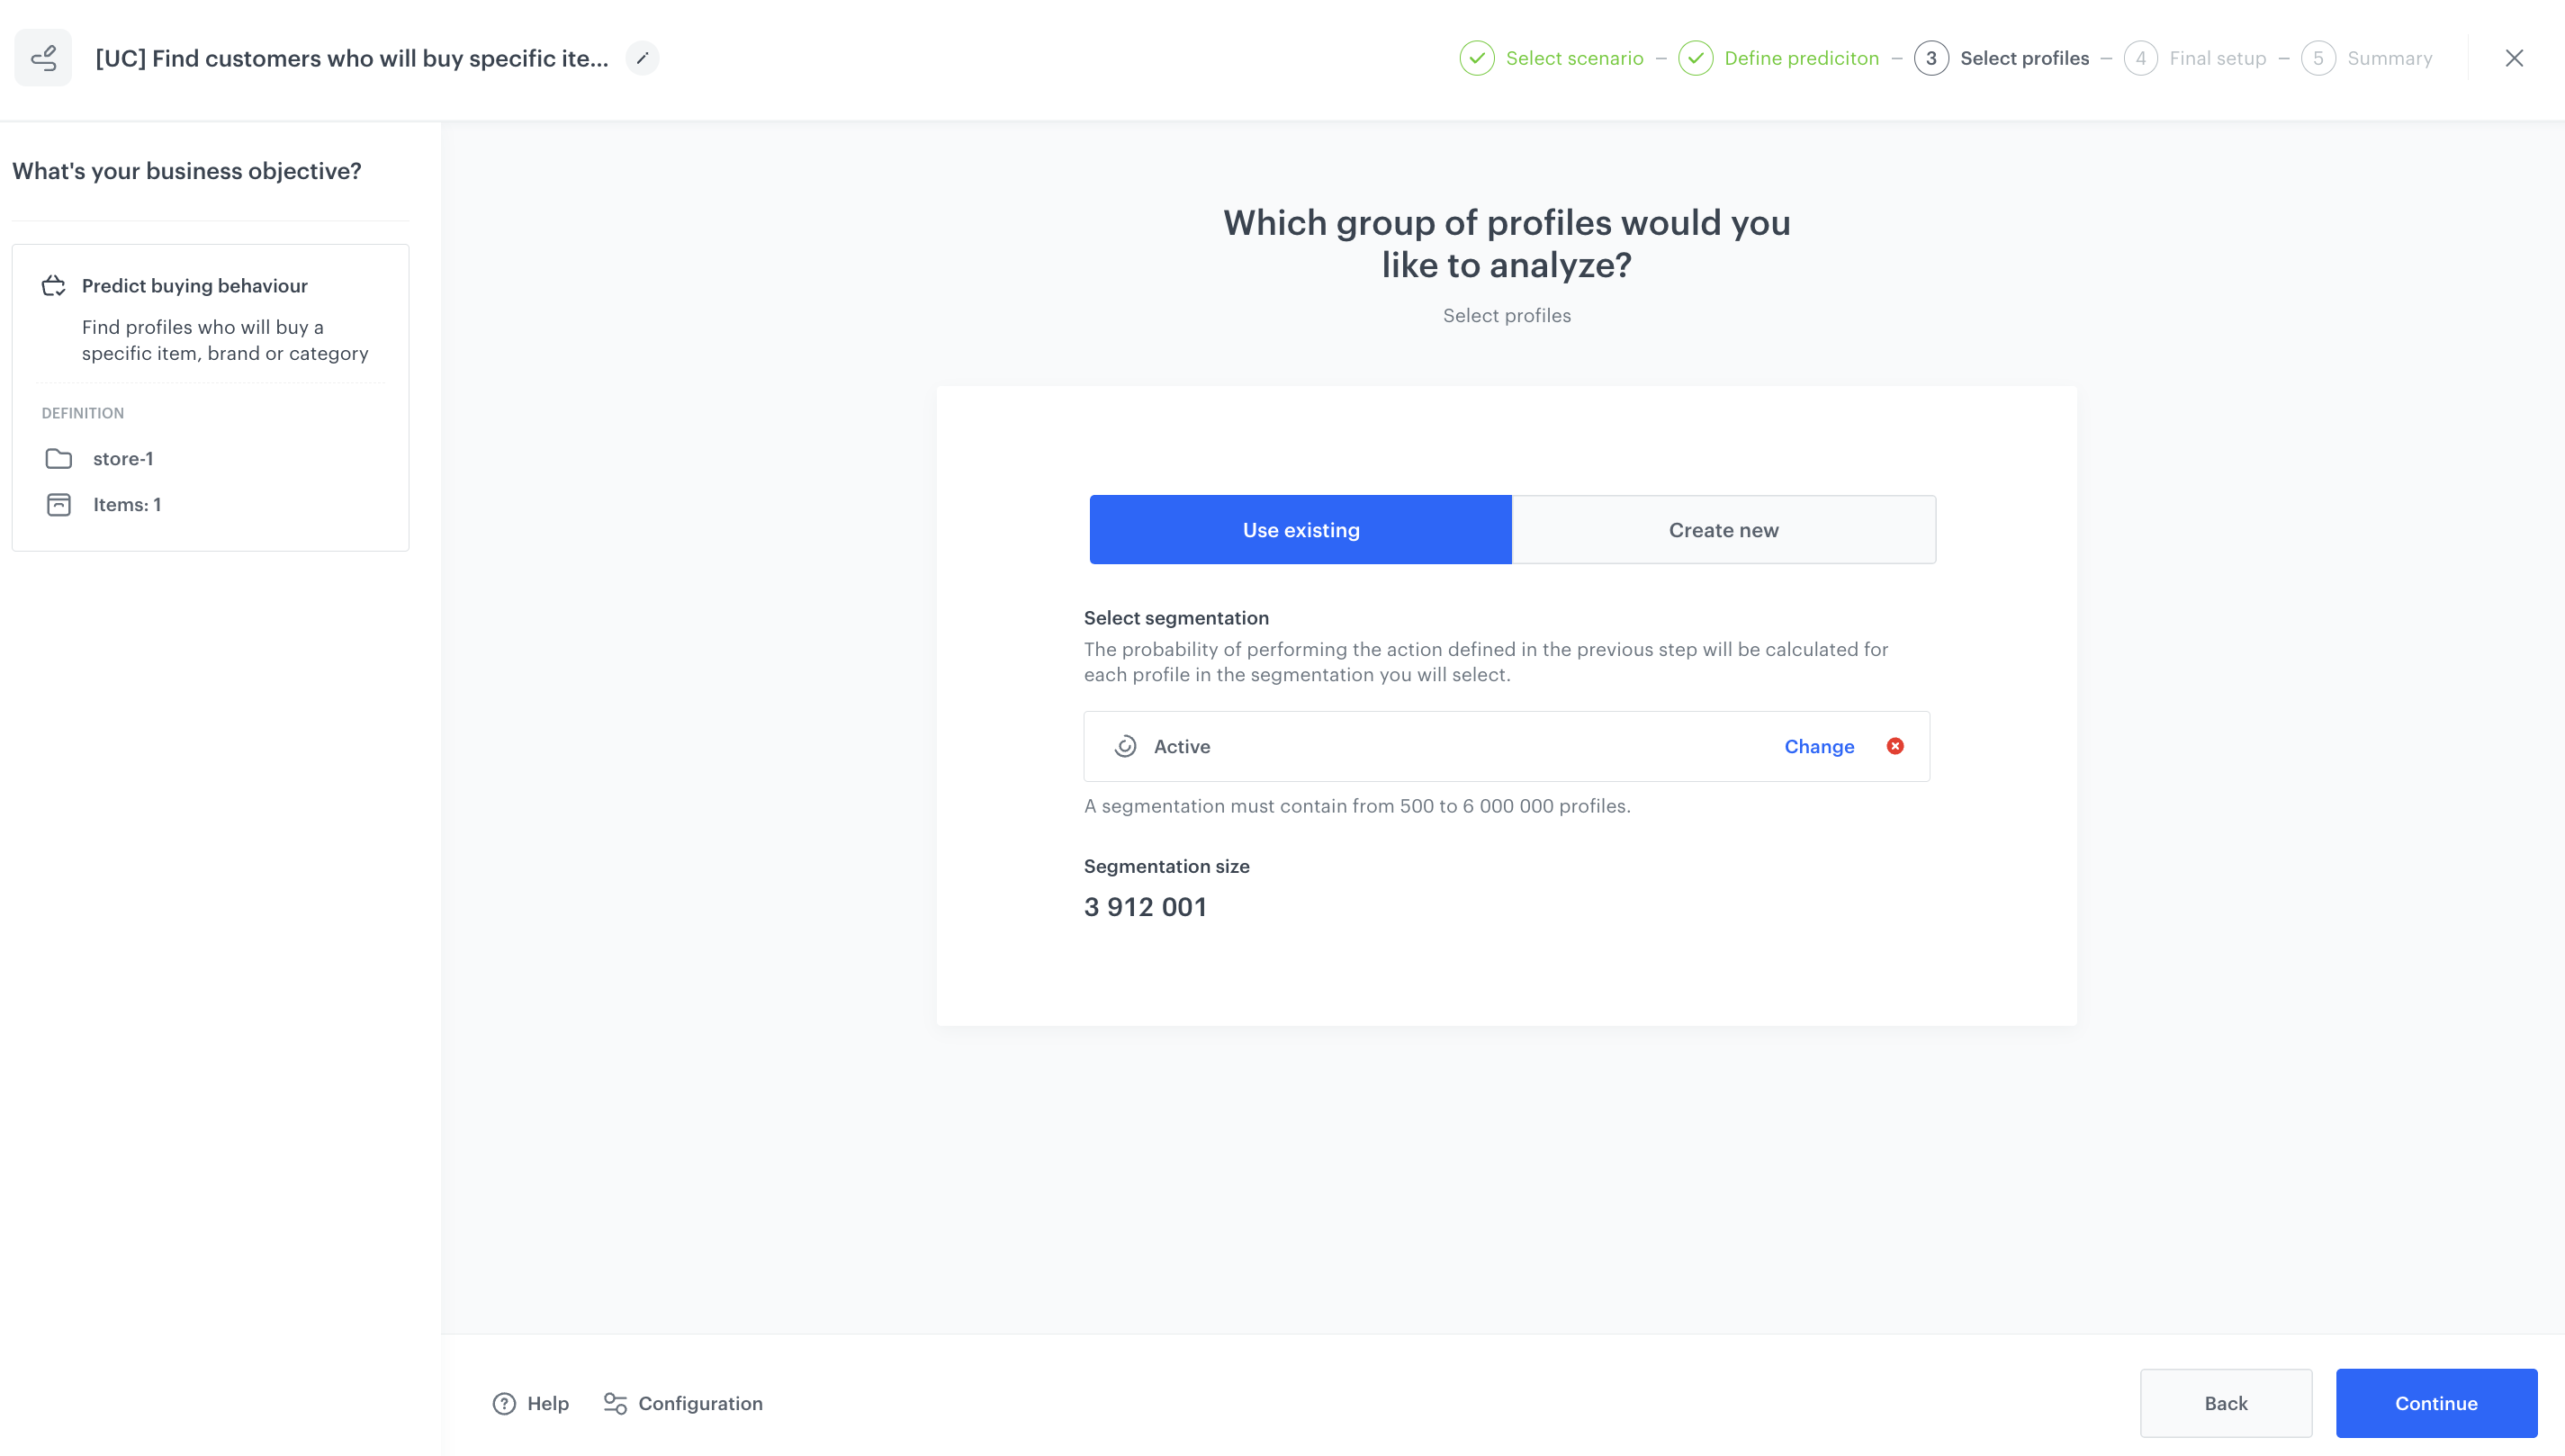
Task: Click the remove segmentation red icon
Action: [x=1895, y=745]
